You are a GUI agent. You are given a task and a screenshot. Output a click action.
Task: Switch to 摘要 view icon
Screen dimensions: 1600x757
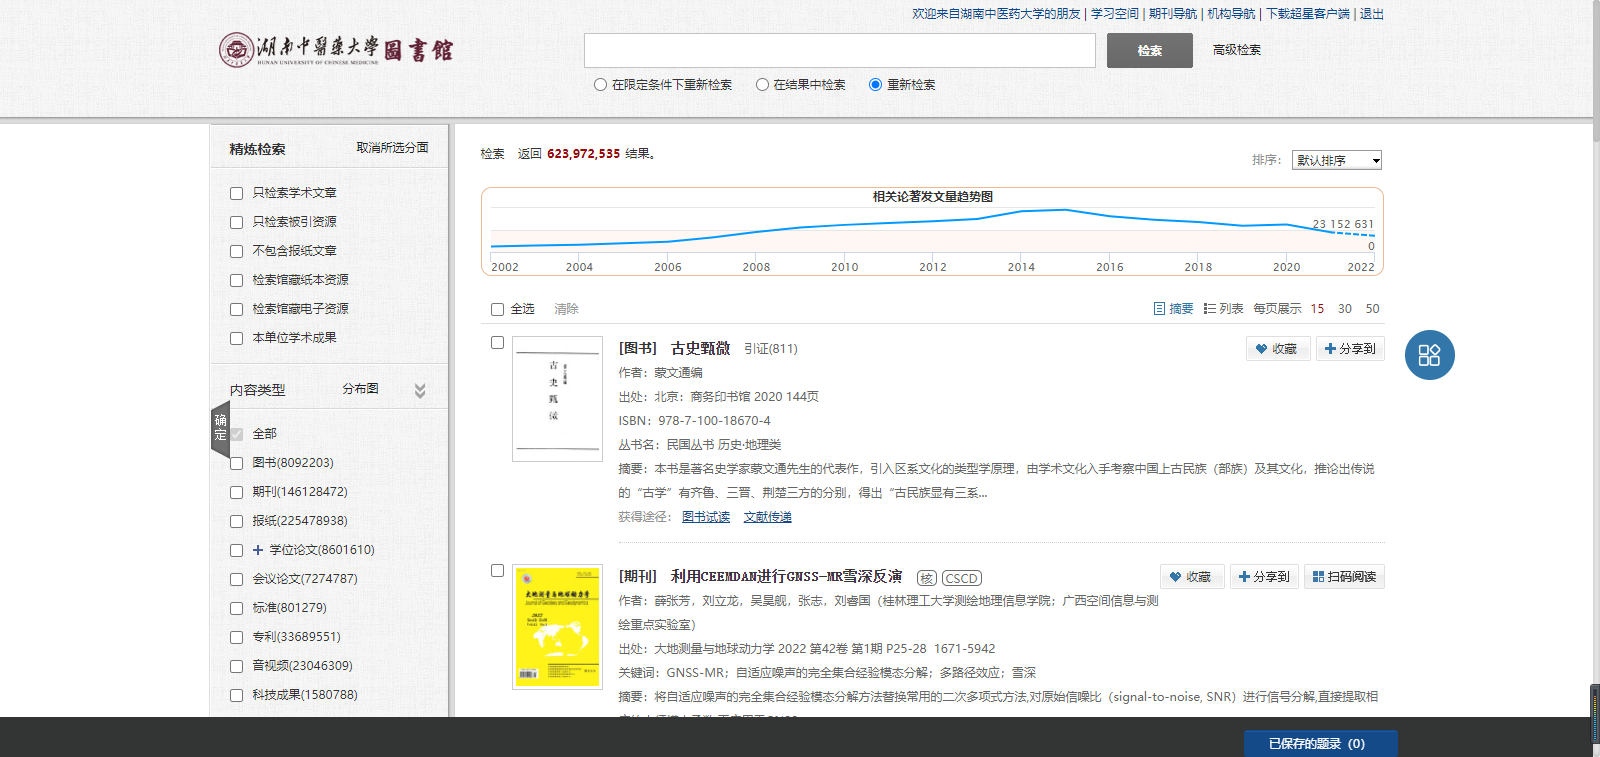[1159, 309]
